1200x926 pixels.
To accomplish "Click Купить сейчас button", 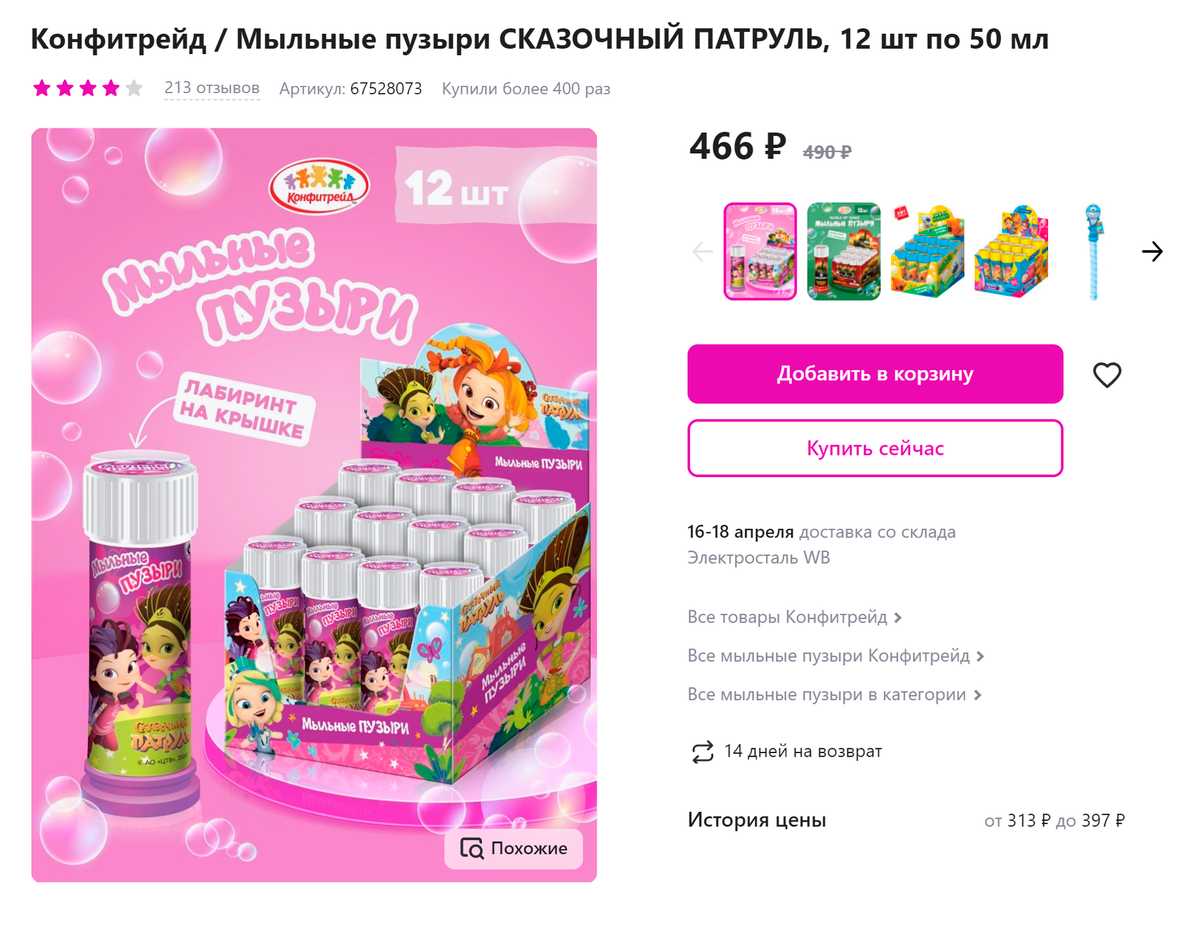I will [875, 448].
